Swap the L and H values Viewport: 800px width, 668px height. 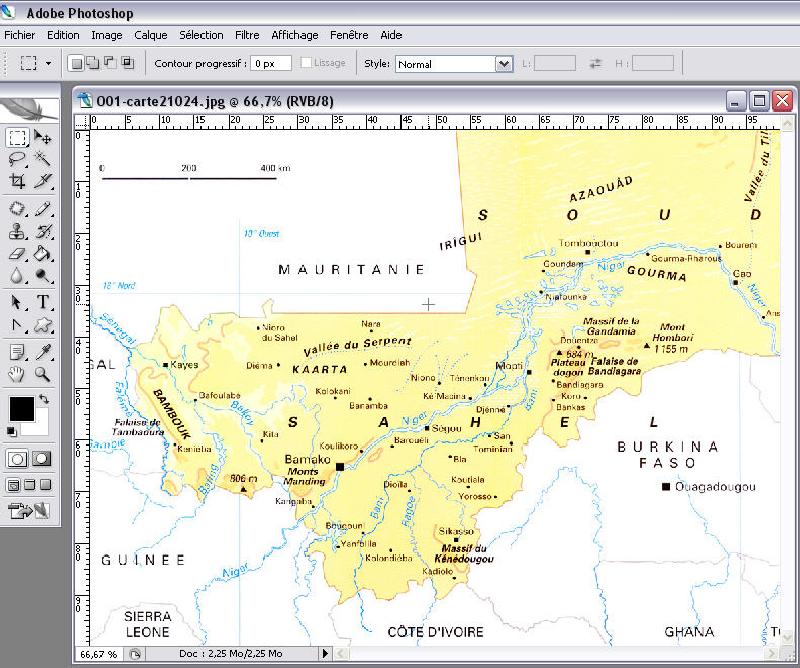point(595,64)
